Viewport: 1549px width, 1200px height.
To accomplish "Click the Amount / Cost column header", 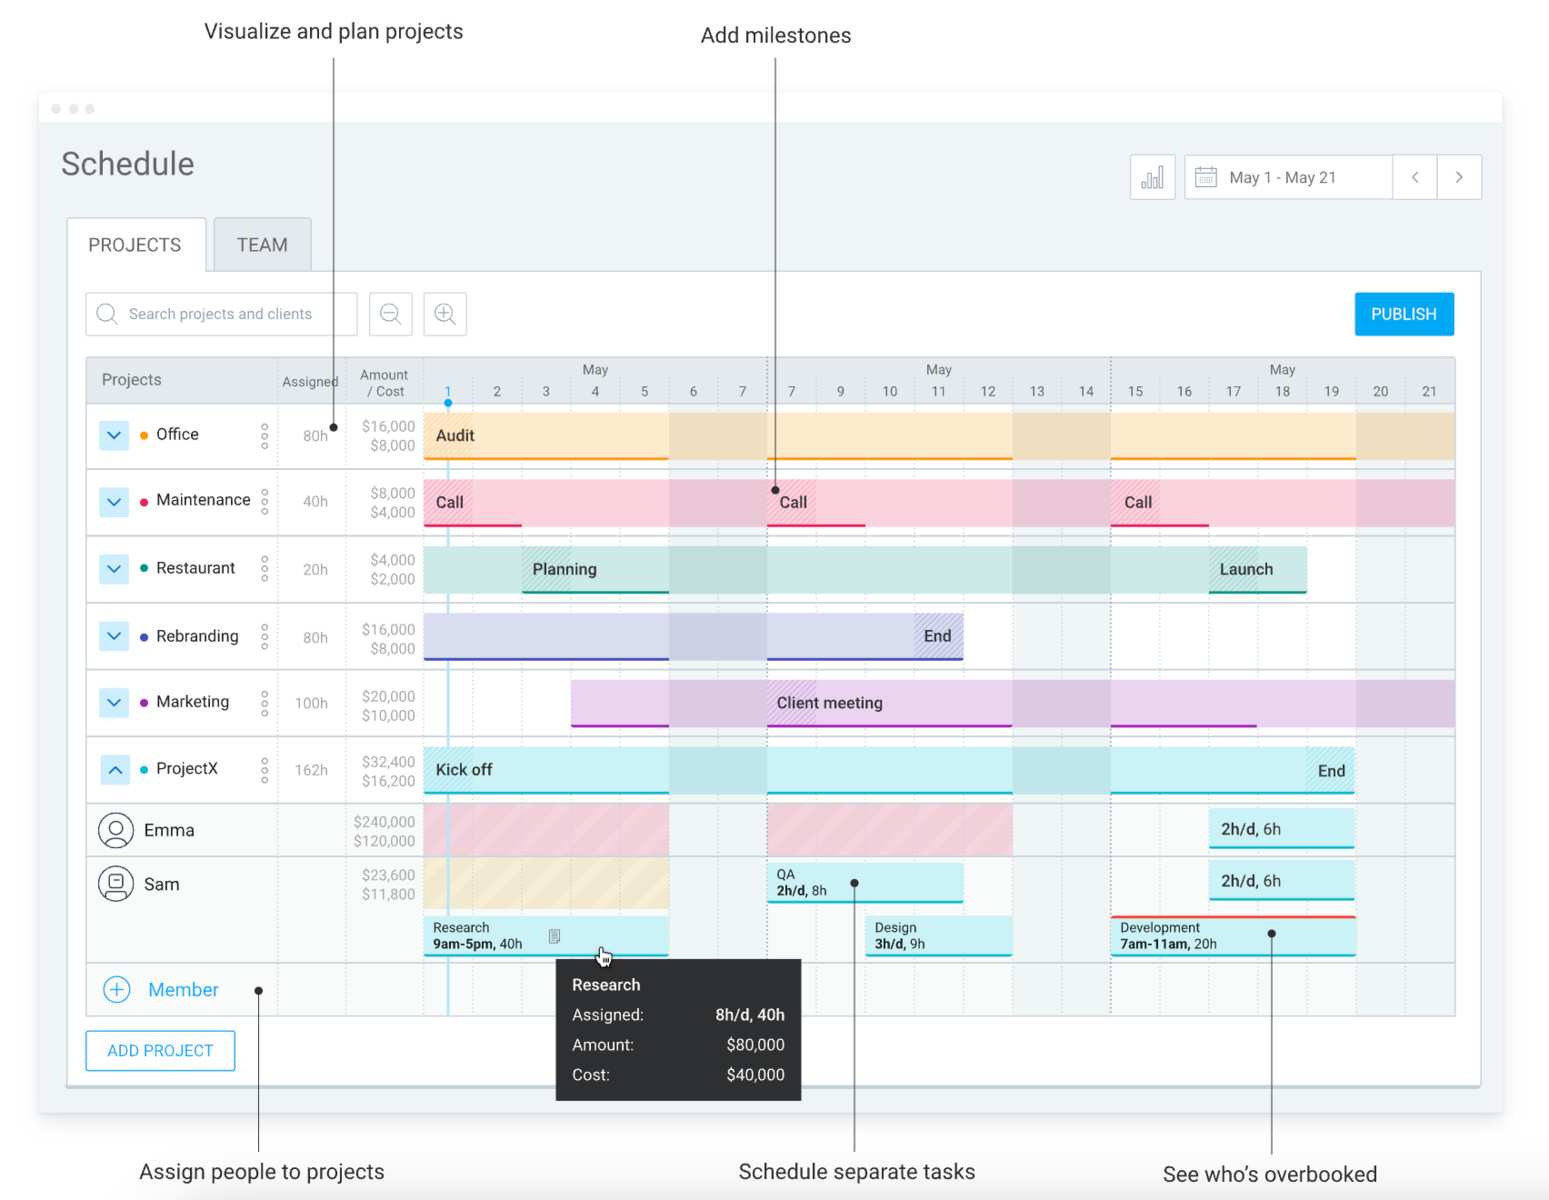I will [x=385, y=383].
